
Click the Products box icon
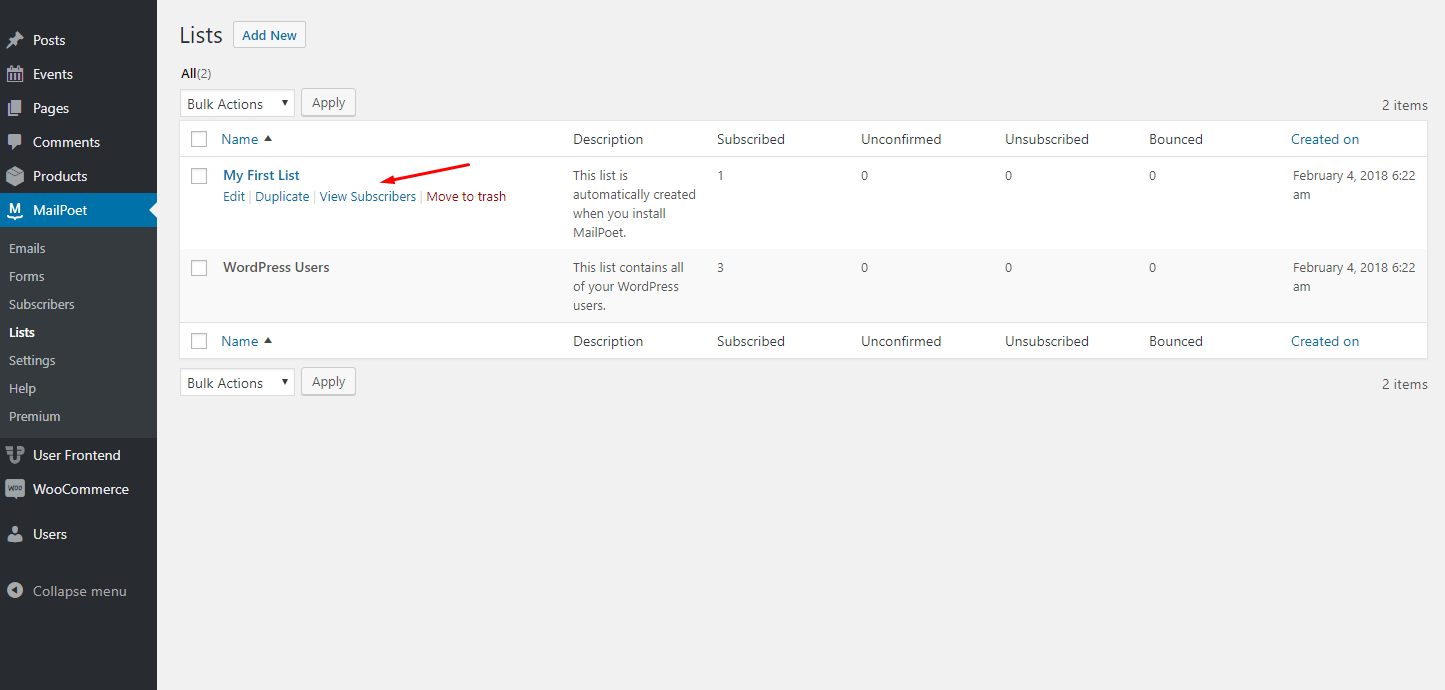coord(15,176)
